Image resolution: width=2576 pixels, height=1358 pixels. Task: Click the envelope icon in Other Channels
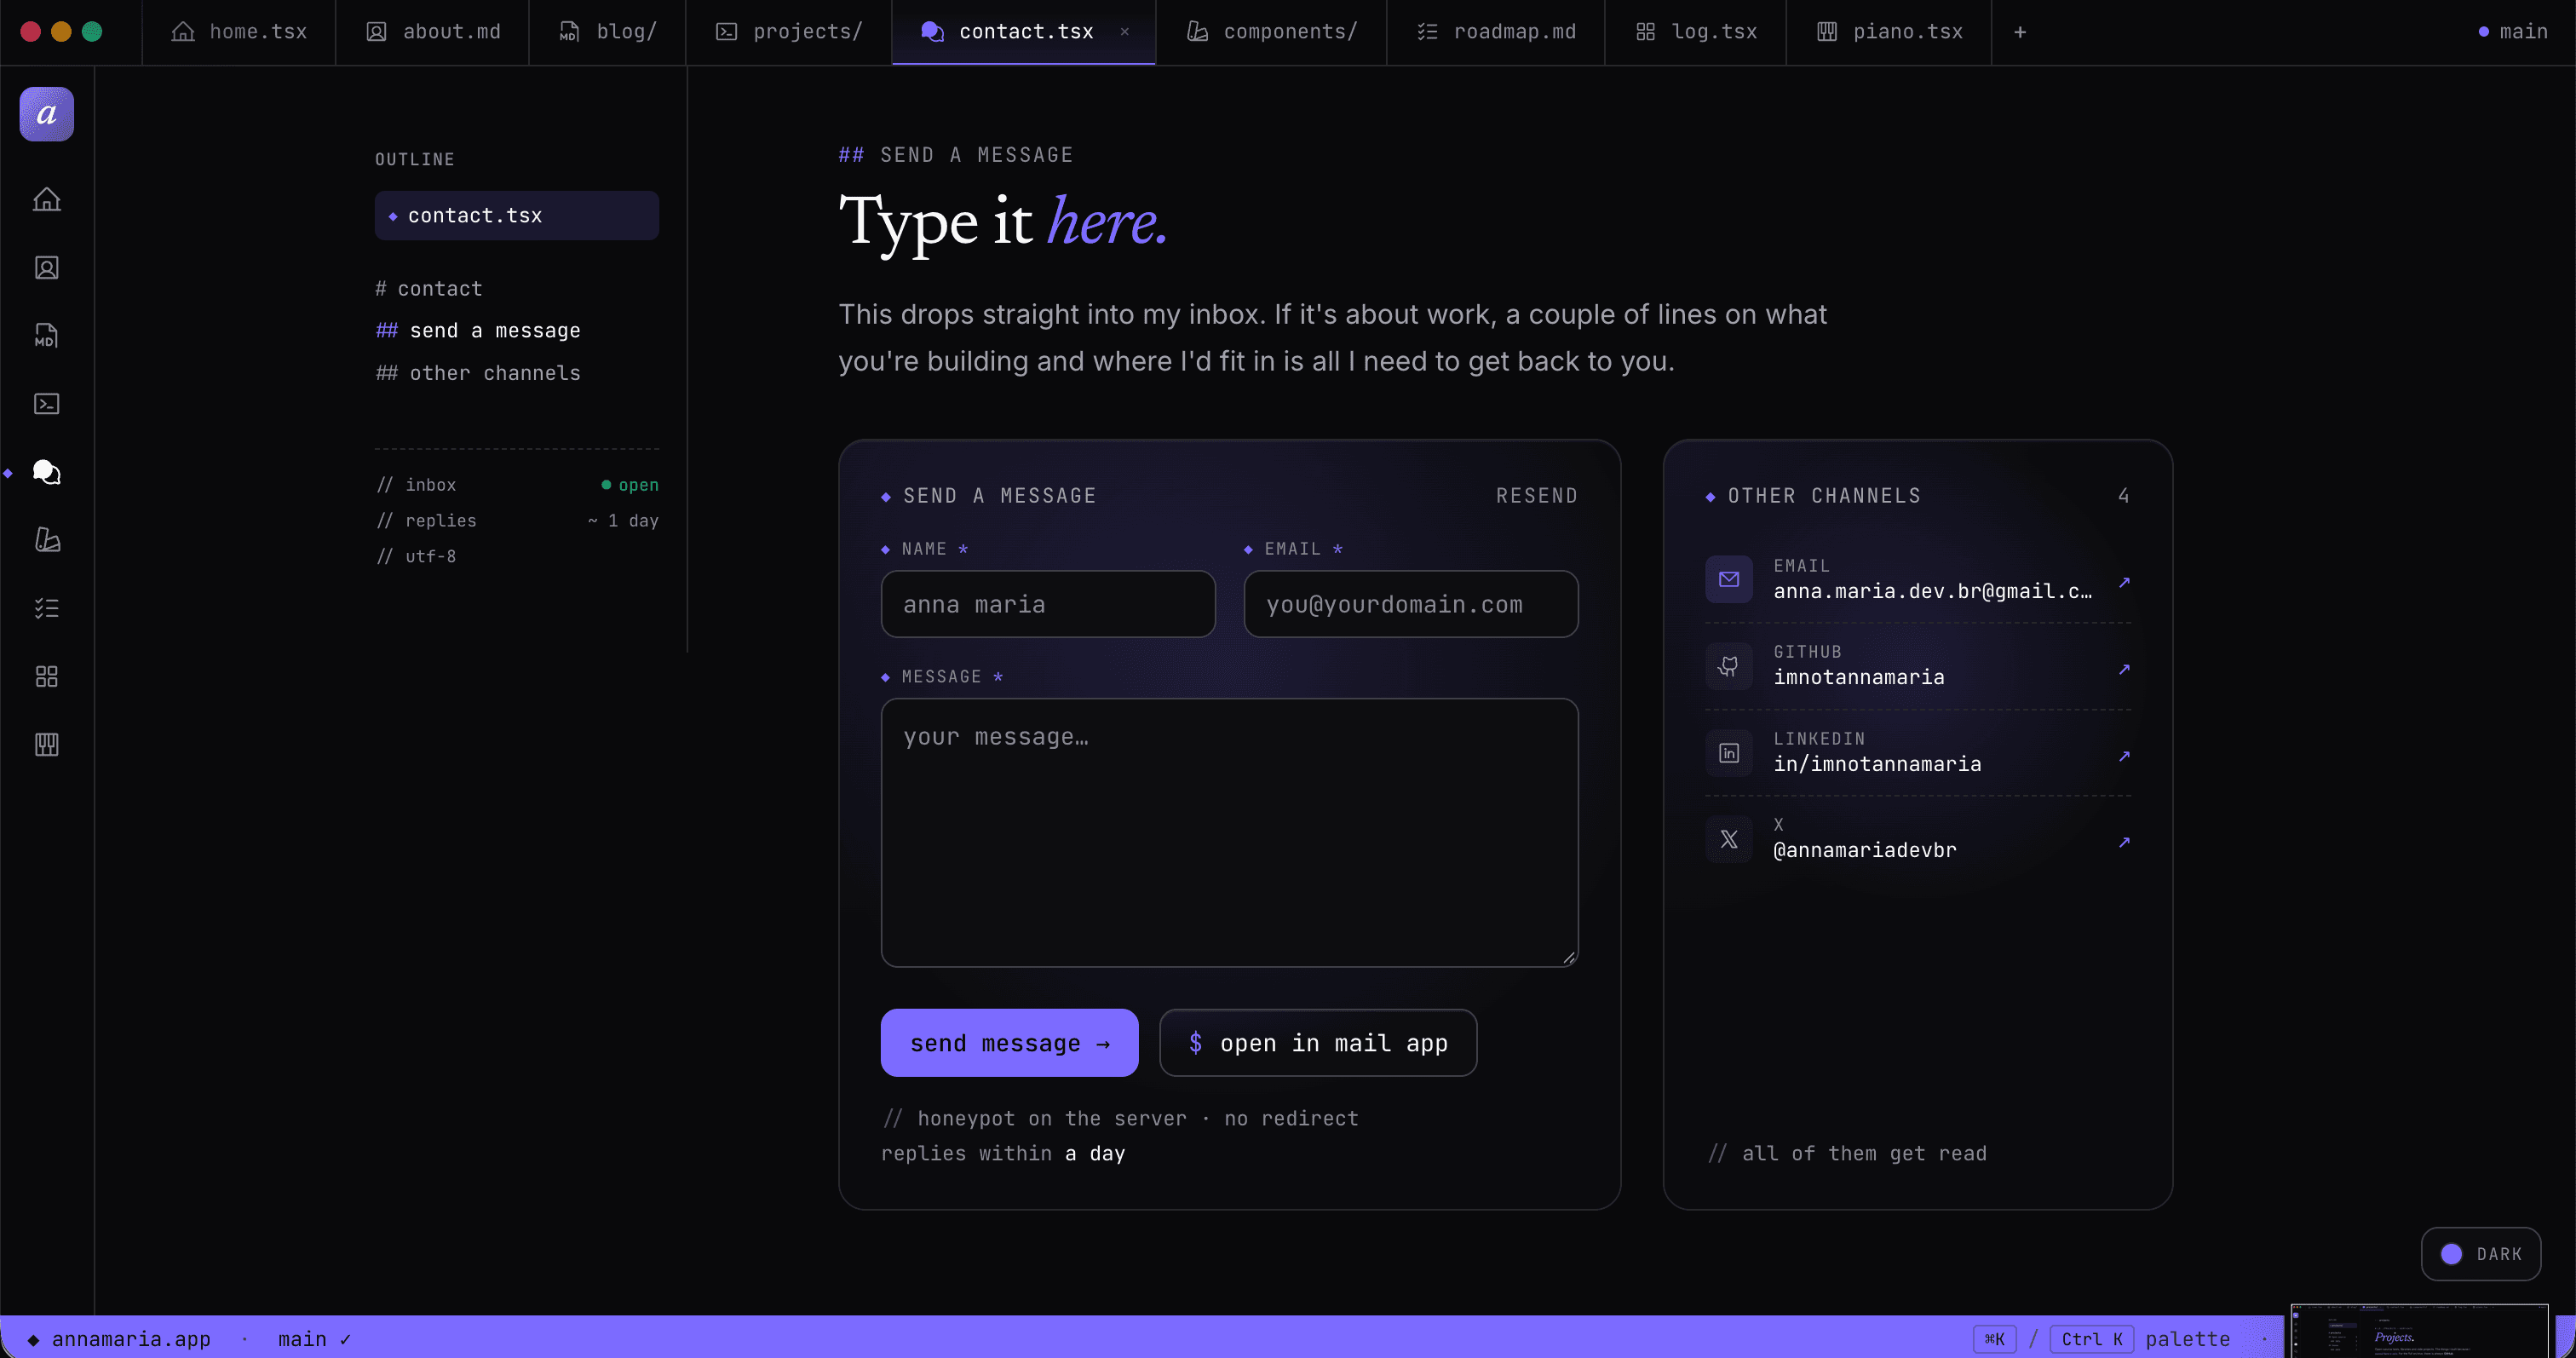[1729, 579]
